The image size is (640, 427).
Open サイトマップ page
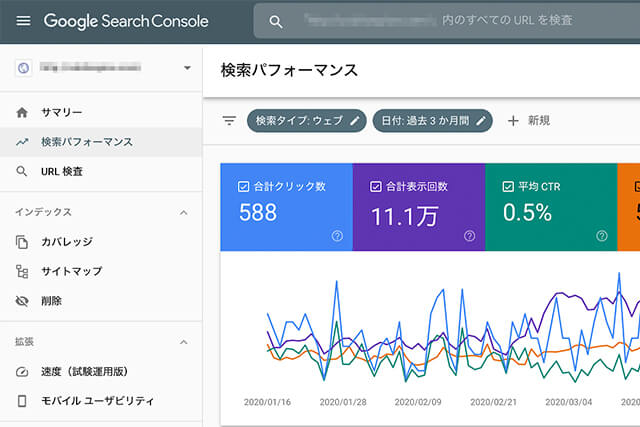[71, 271]
